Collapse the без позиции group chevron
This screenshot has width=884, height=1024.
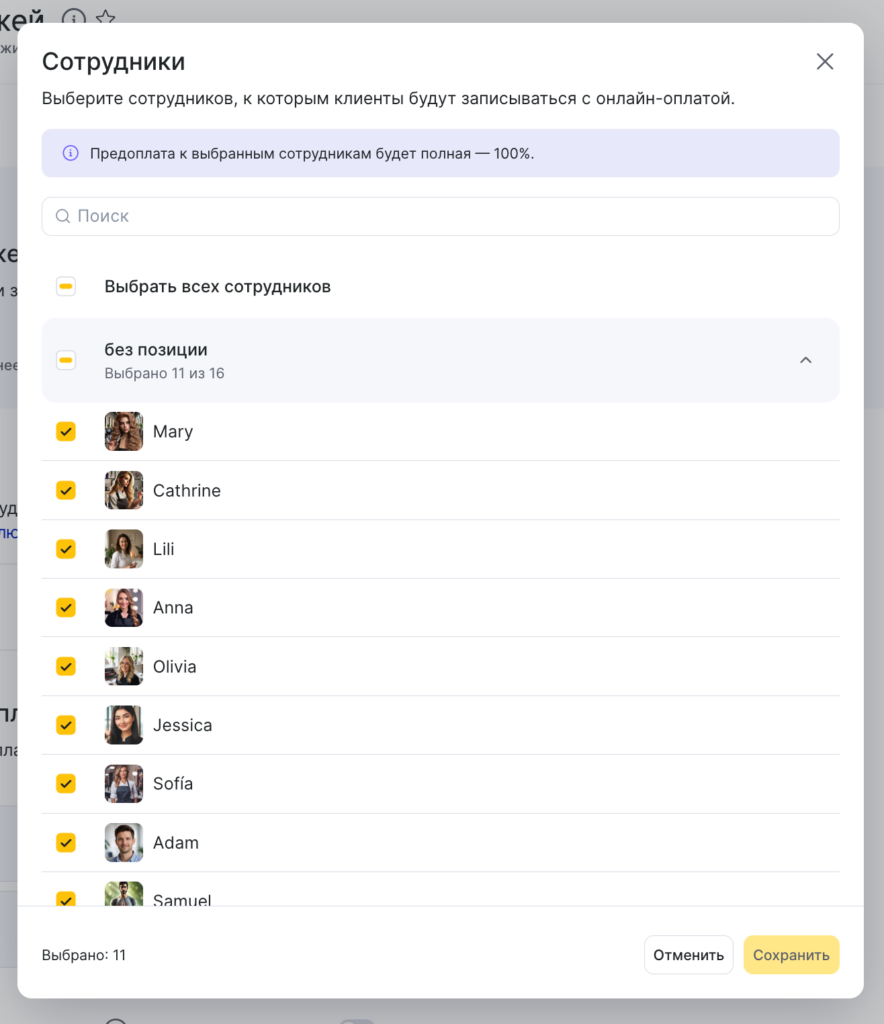point(805,360)
